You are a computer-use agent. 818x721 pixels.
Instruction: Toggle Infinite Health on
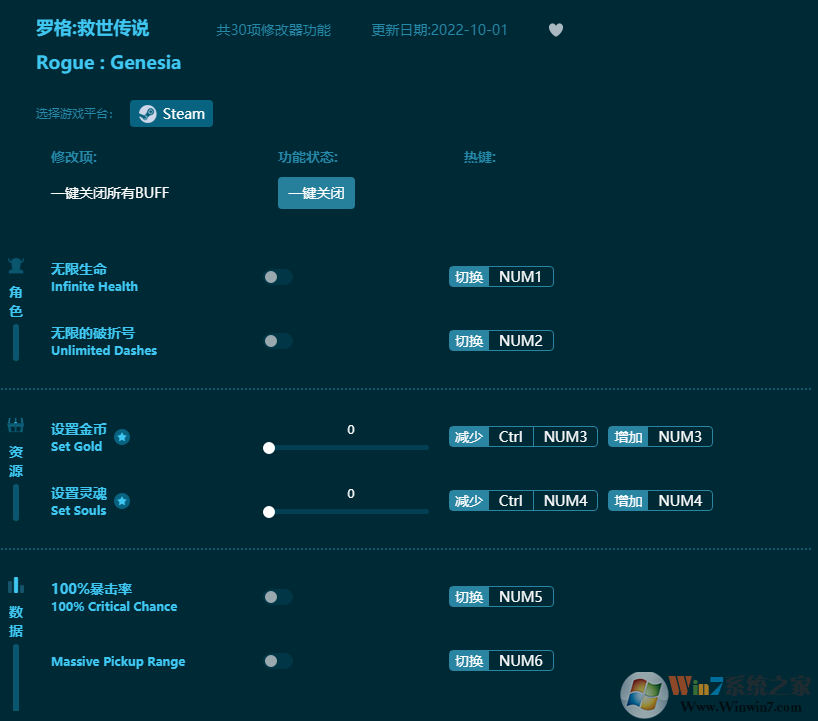point(277,277)
